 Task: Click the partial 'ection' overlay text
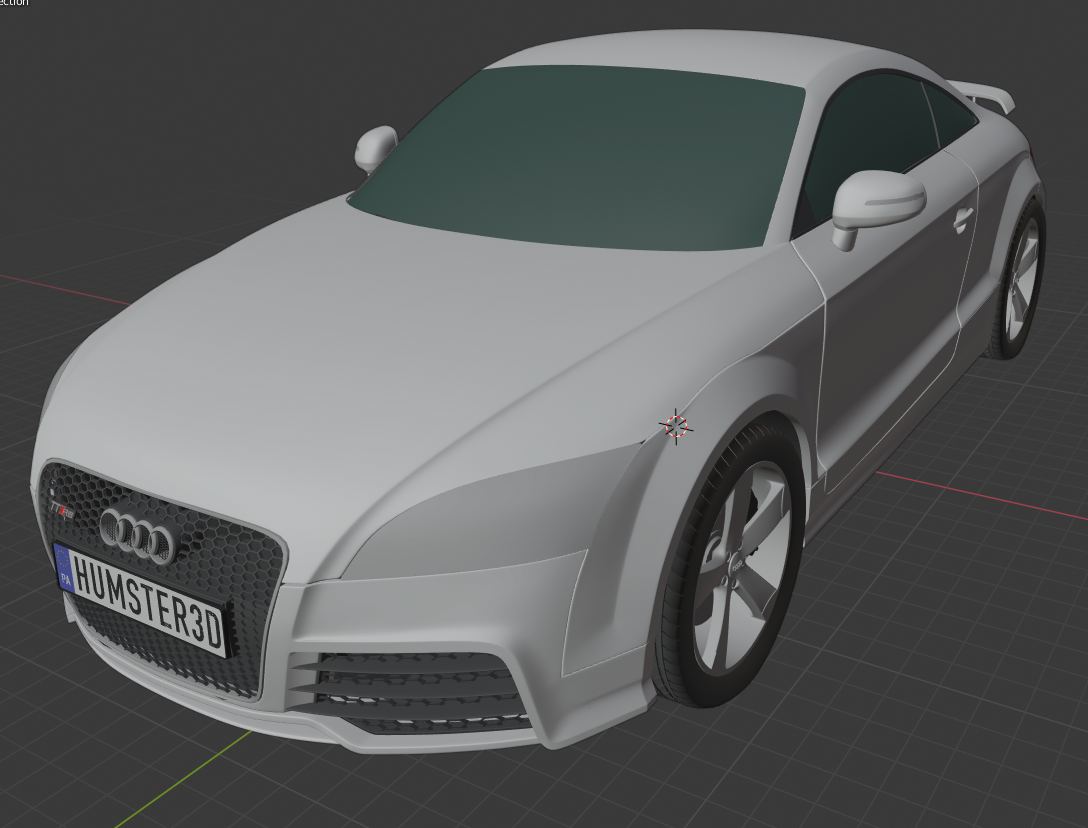[x=15, y=5]
